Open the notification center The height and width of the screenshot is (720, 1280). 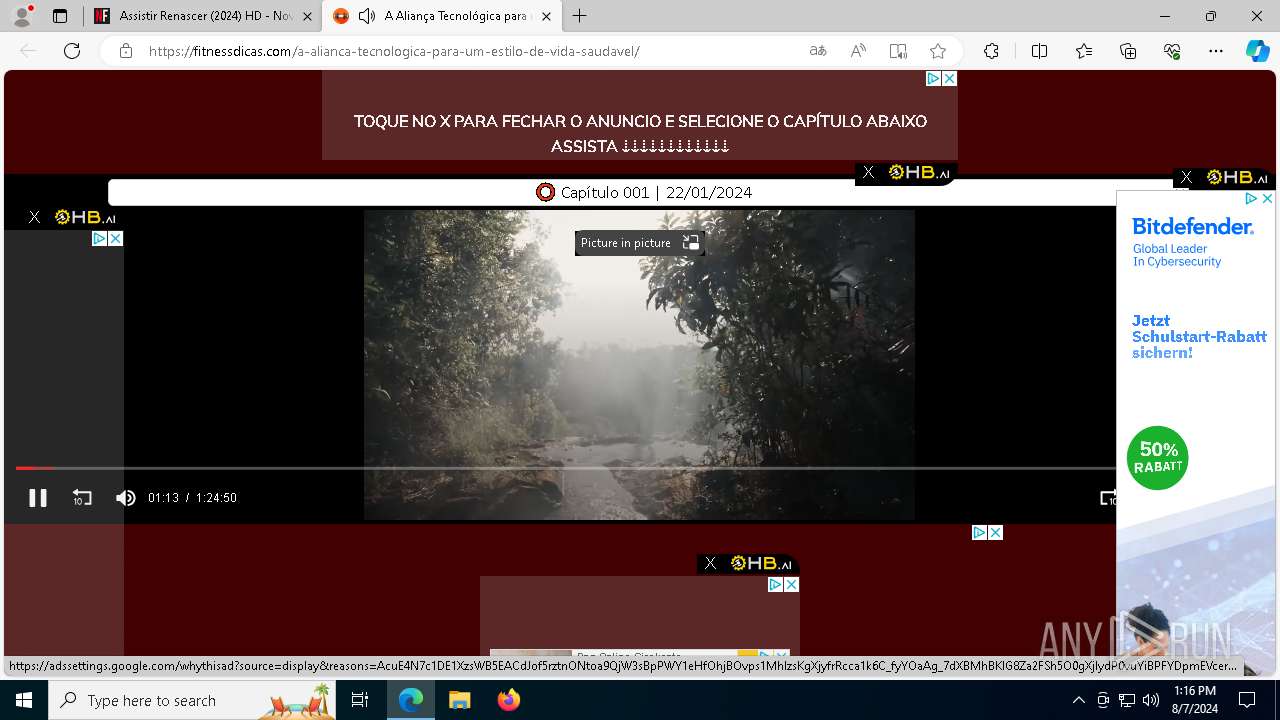point(1247,700)
